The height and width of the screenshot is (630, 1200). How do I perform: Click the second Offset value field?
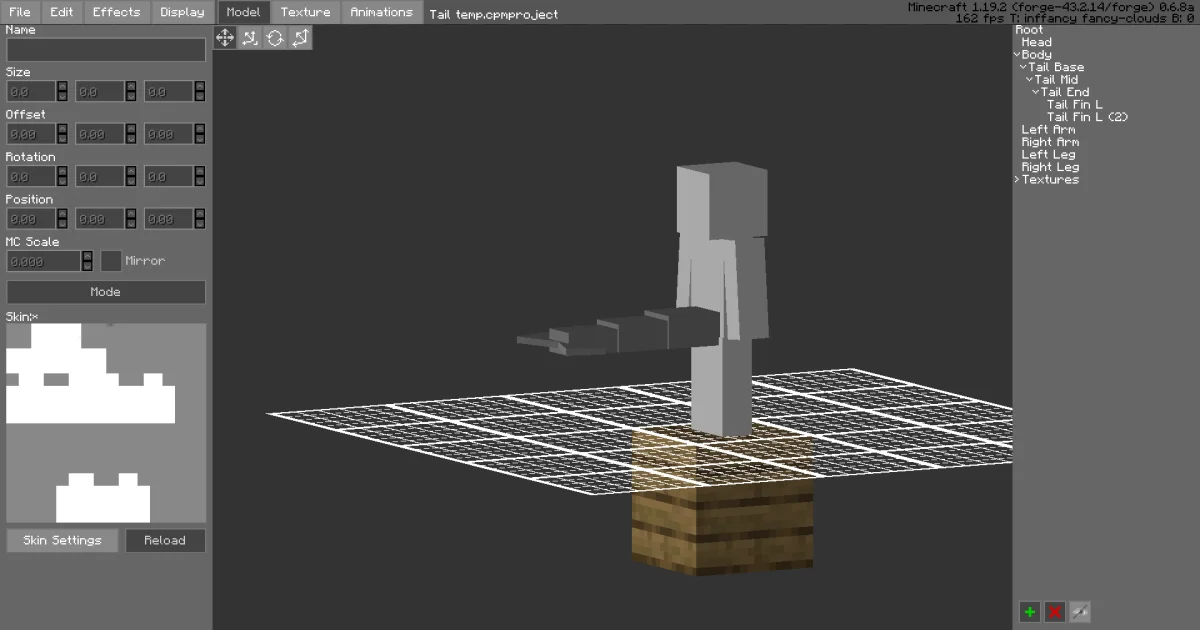point(100,134)
